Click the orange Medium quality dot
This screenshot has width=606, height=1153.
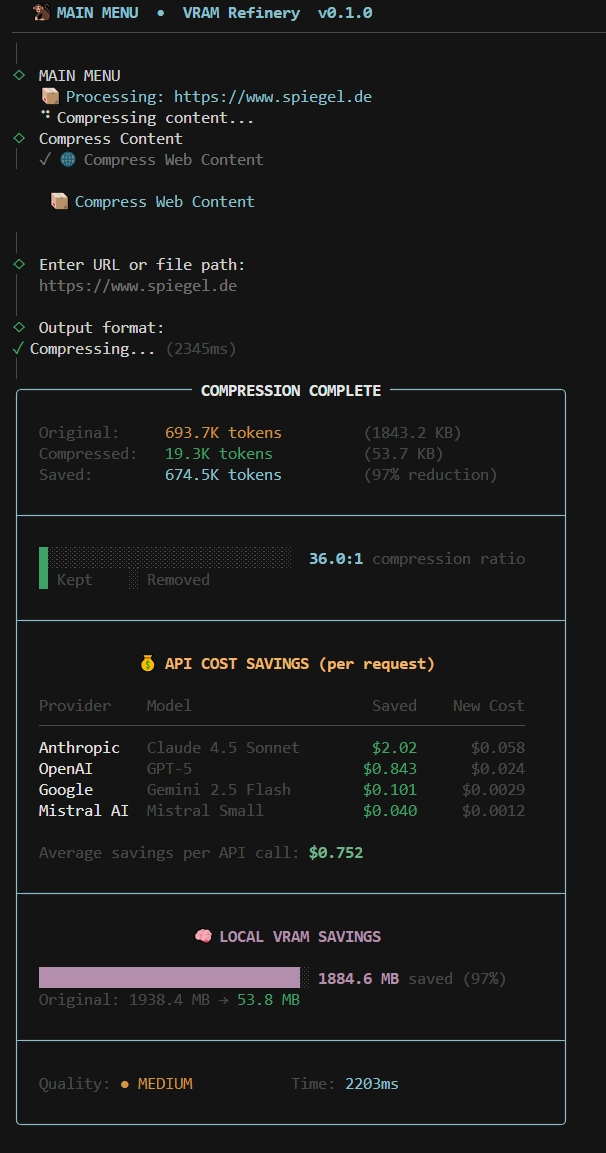(x=125, y=1084)
